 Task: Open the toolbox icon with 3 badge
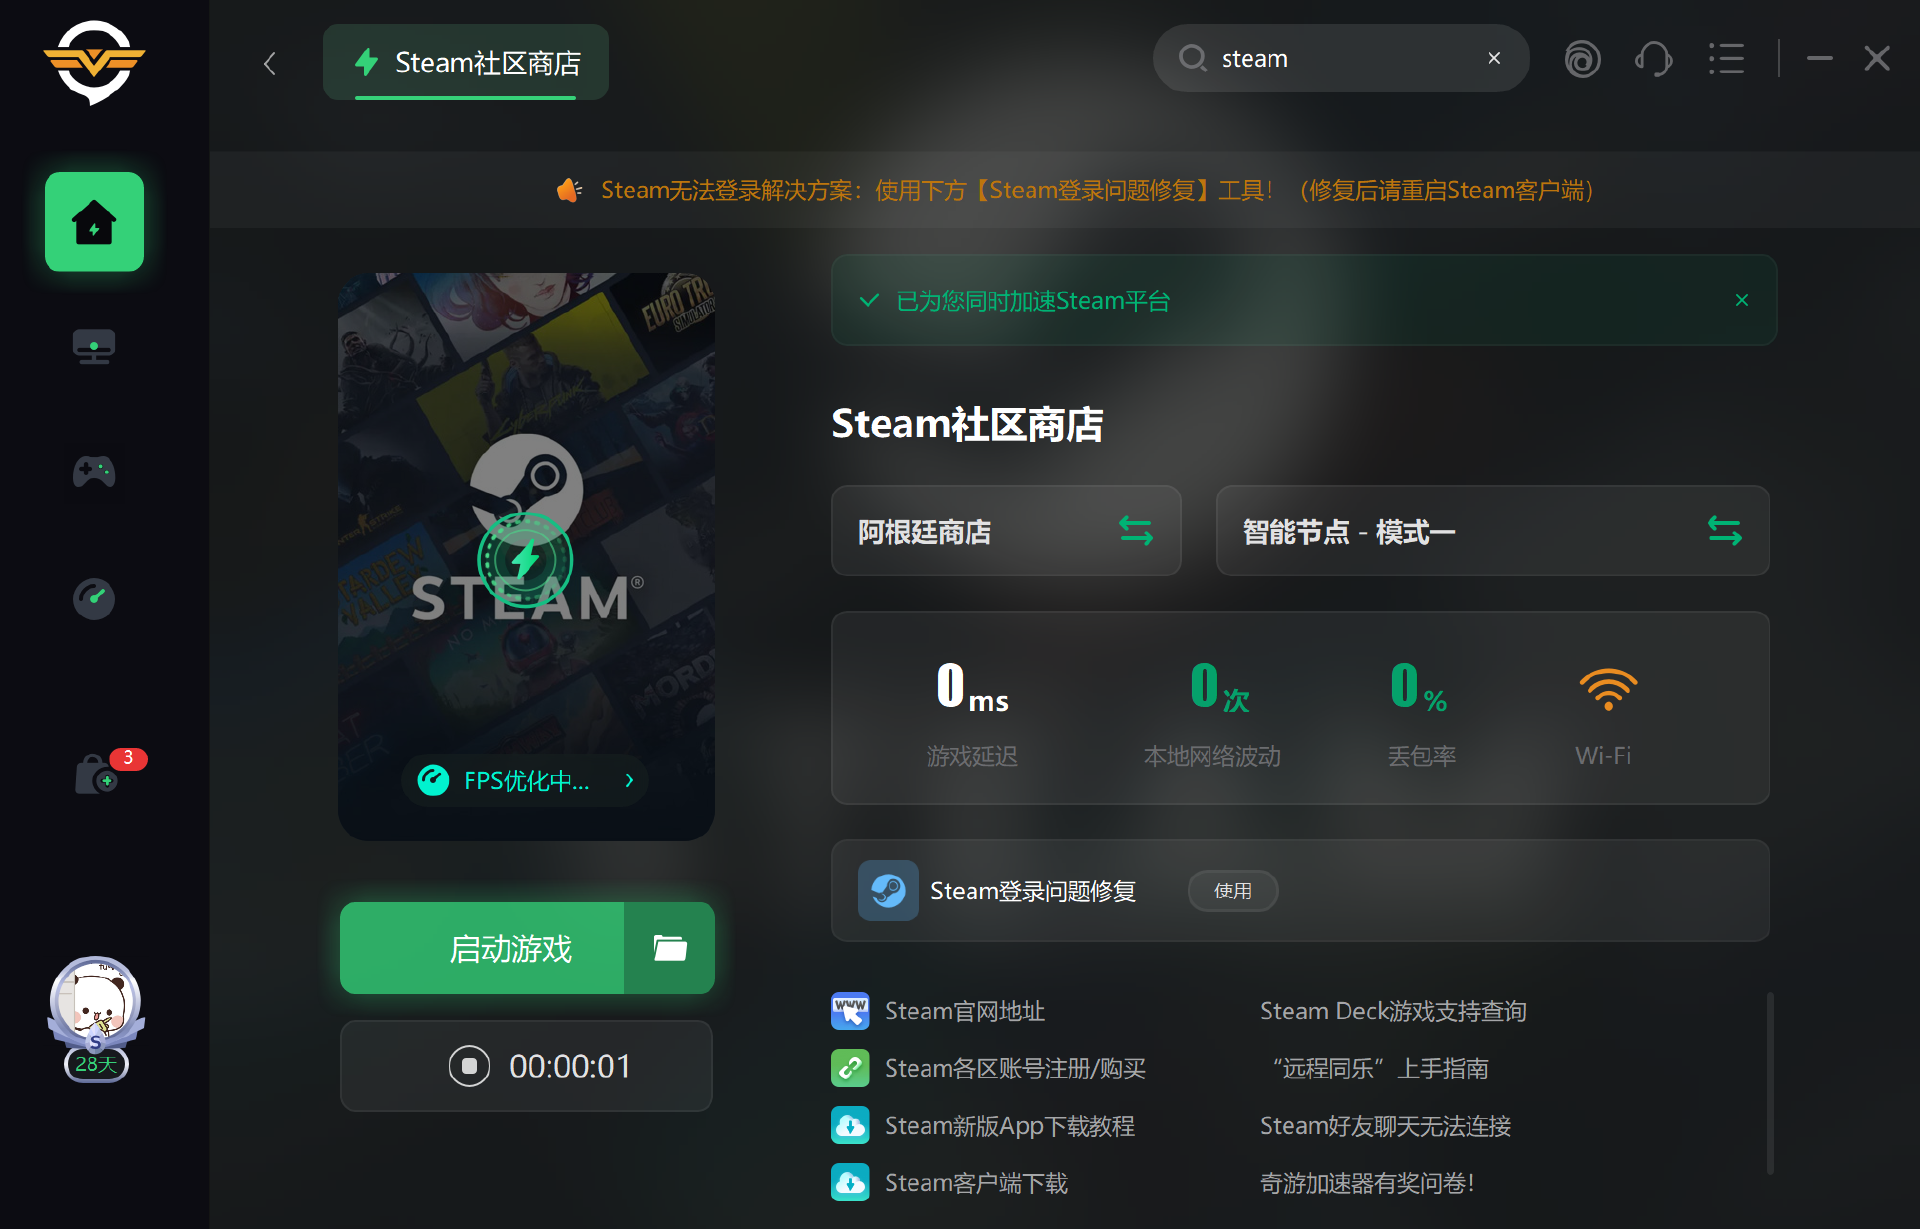pyautogui.click(x=97, y=775)
